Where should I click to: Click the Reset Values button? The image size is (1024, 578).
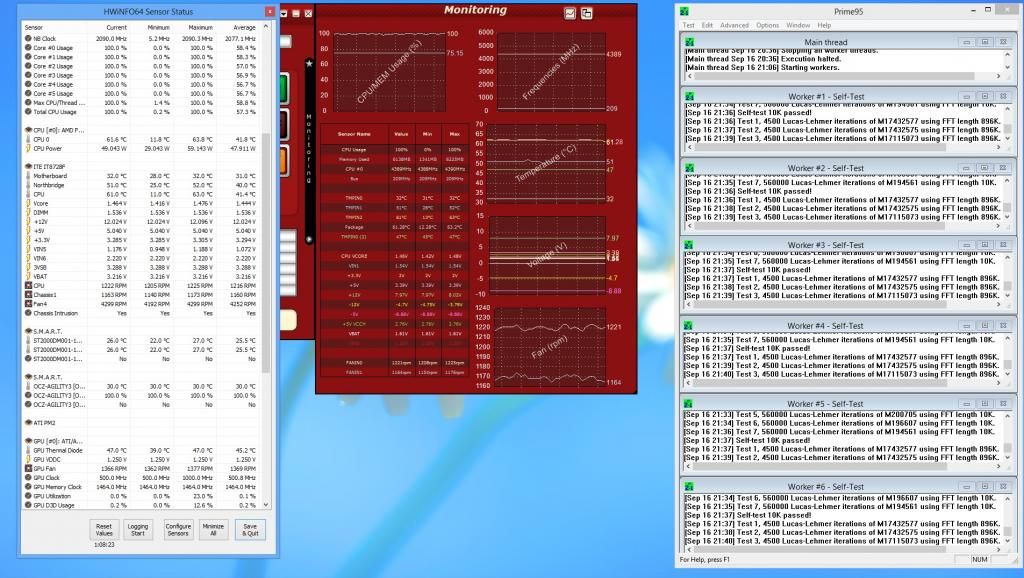(104, 529)
